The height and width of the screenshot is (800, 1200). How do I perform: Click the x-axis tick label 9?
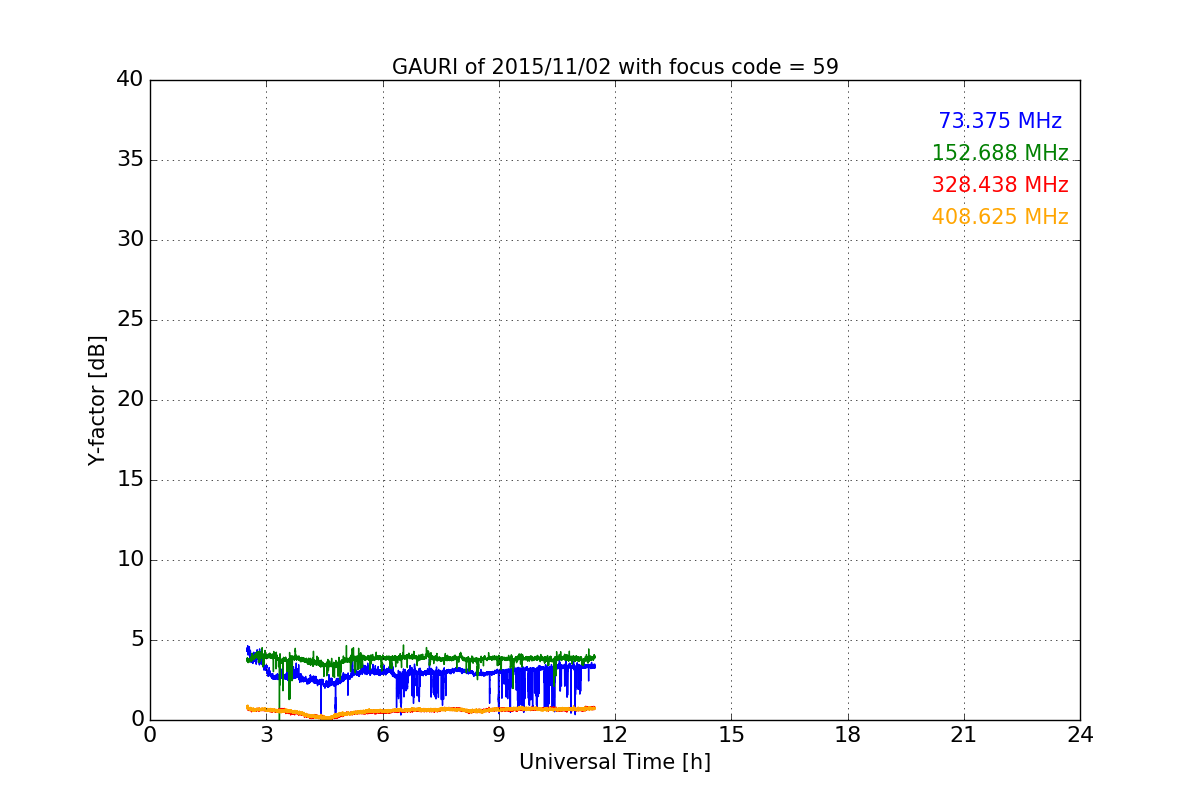(x=499, y=734)
